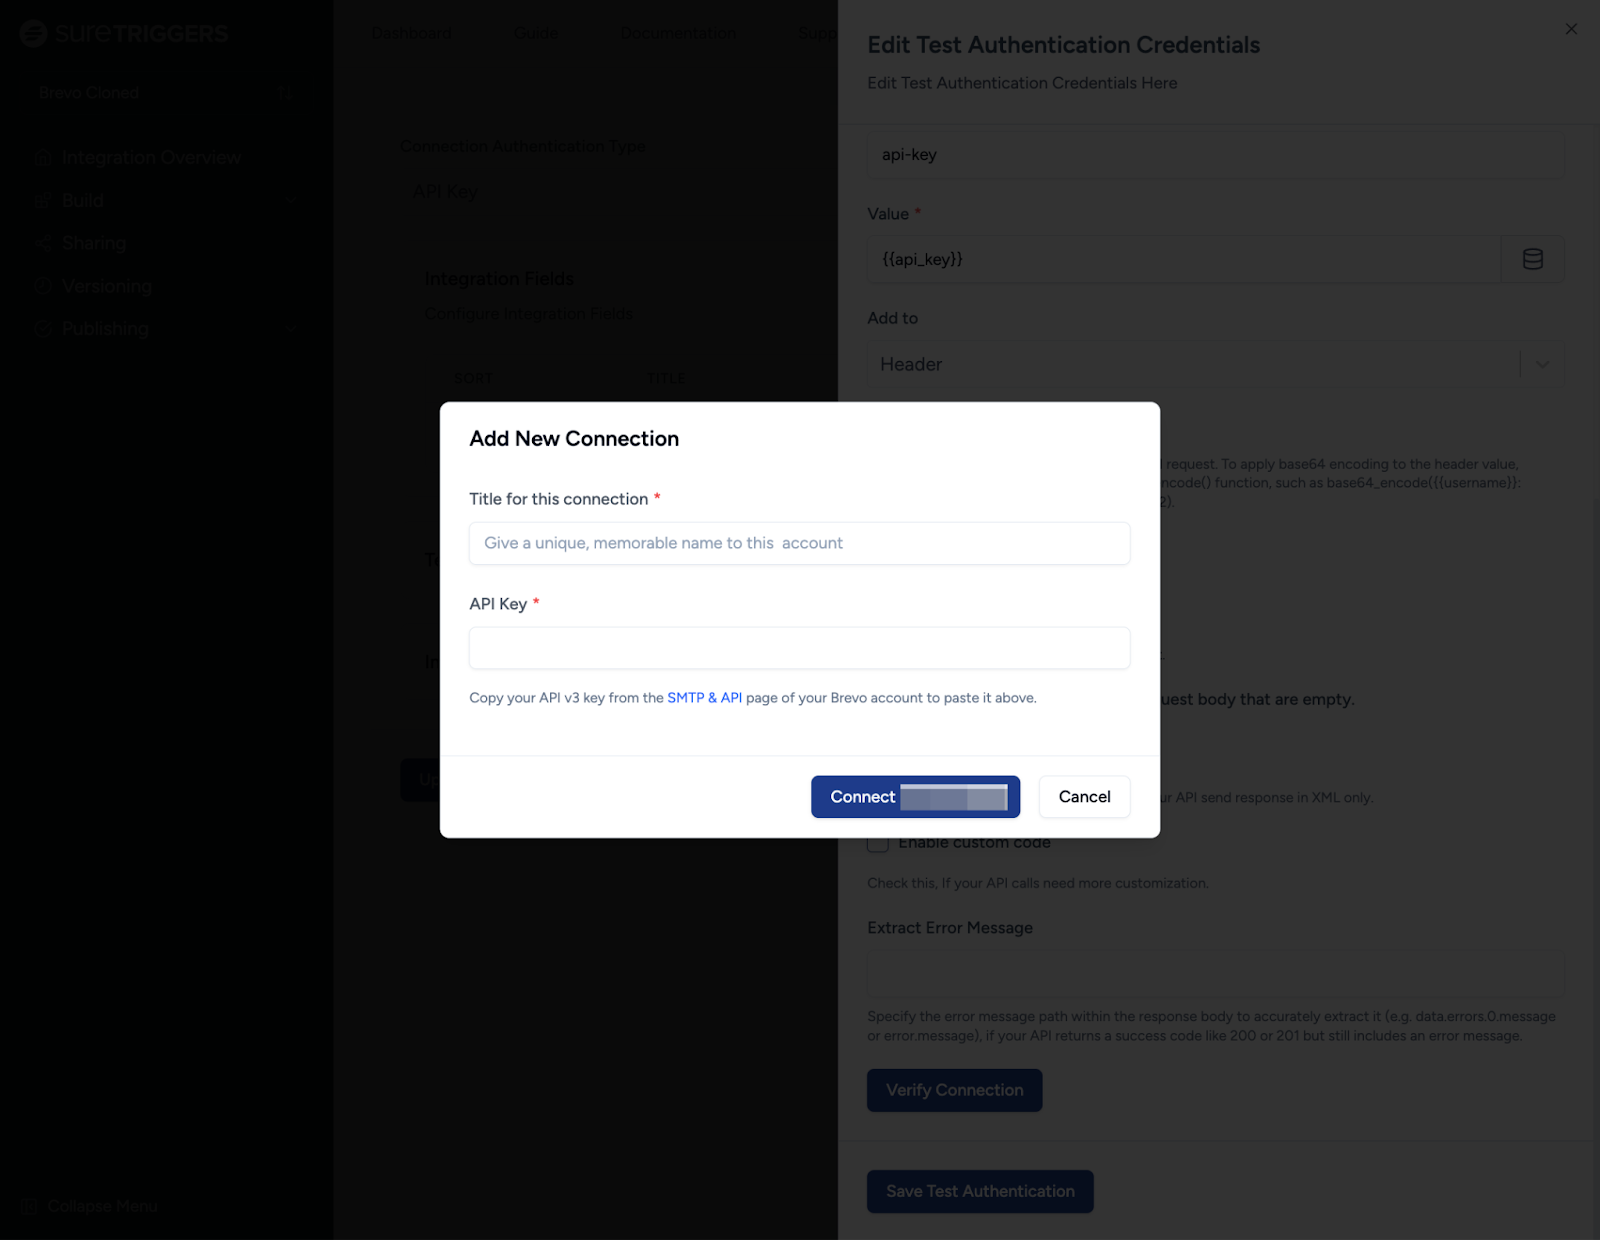Viewport: 1600px width, 1240px height.
Task: Click Save Test Authentication
Action: (979, 1191)
